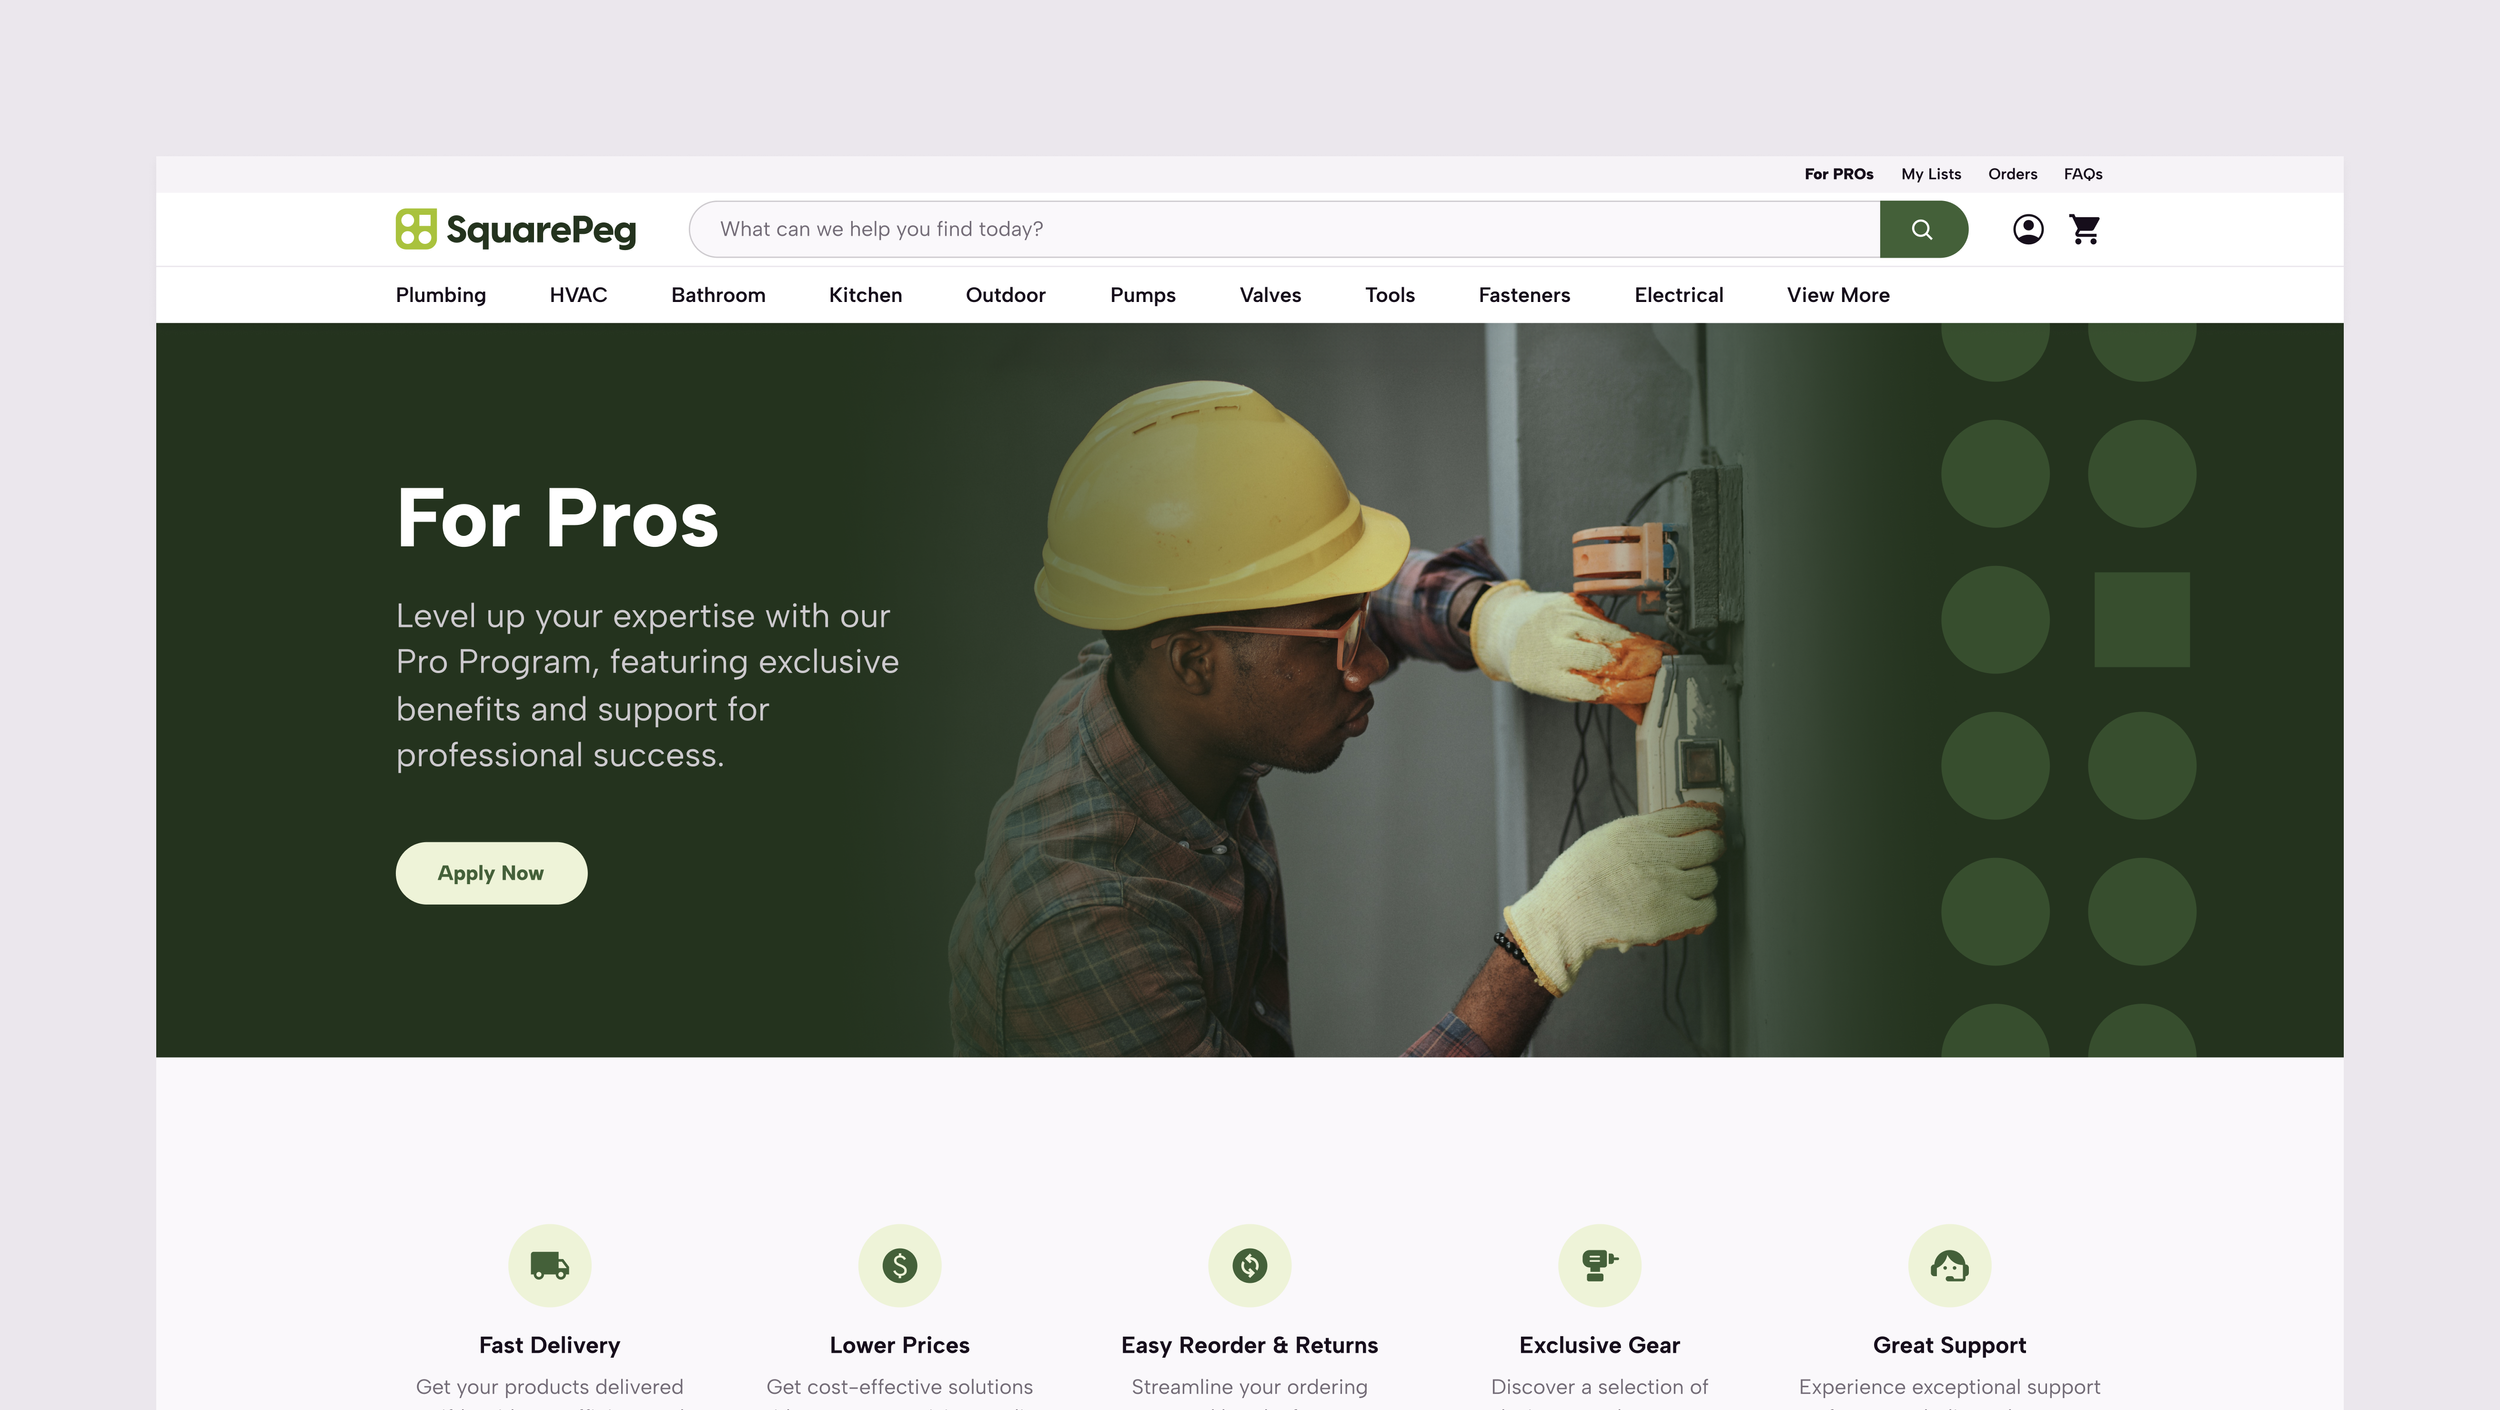Open the HVAC category menu
This screenshot has height=1410, width=2500.
pos(578,295)
